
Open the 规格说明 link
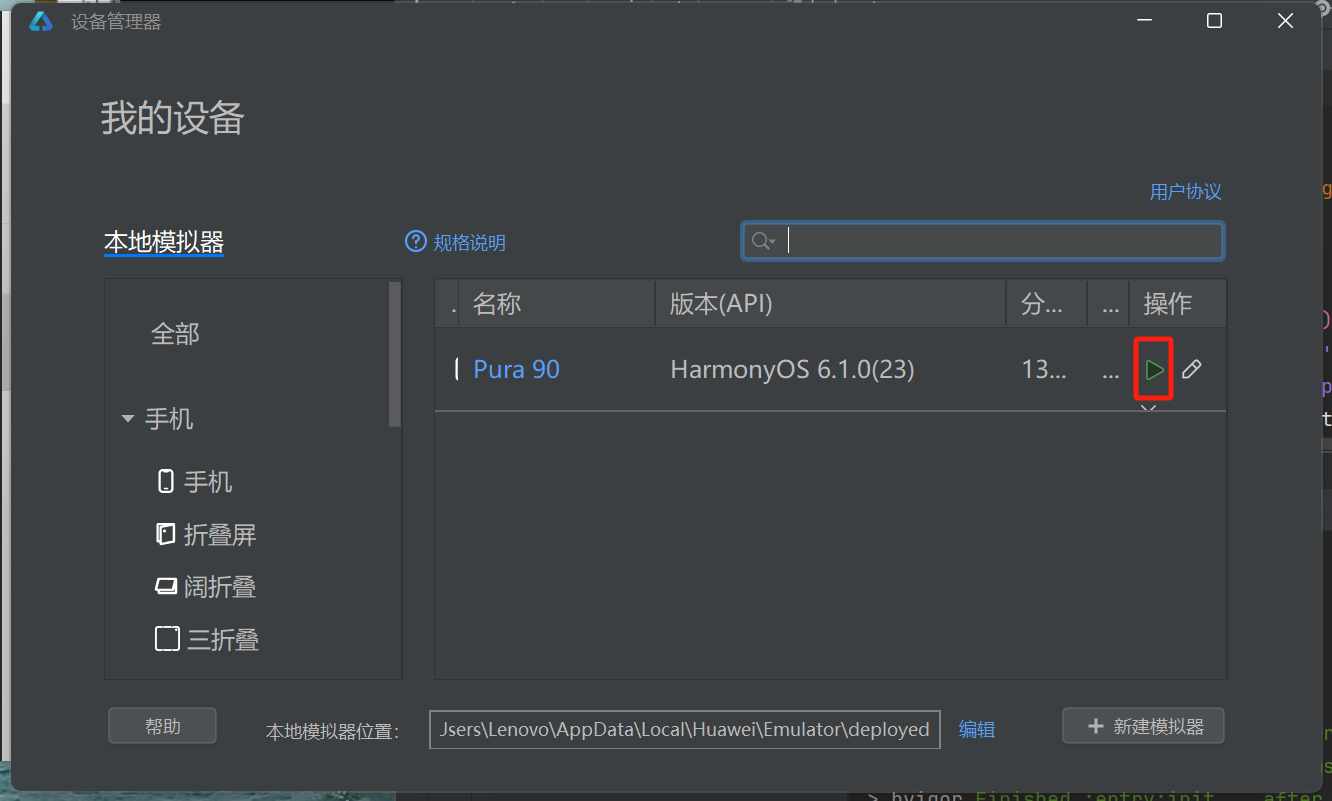point(469,243)
